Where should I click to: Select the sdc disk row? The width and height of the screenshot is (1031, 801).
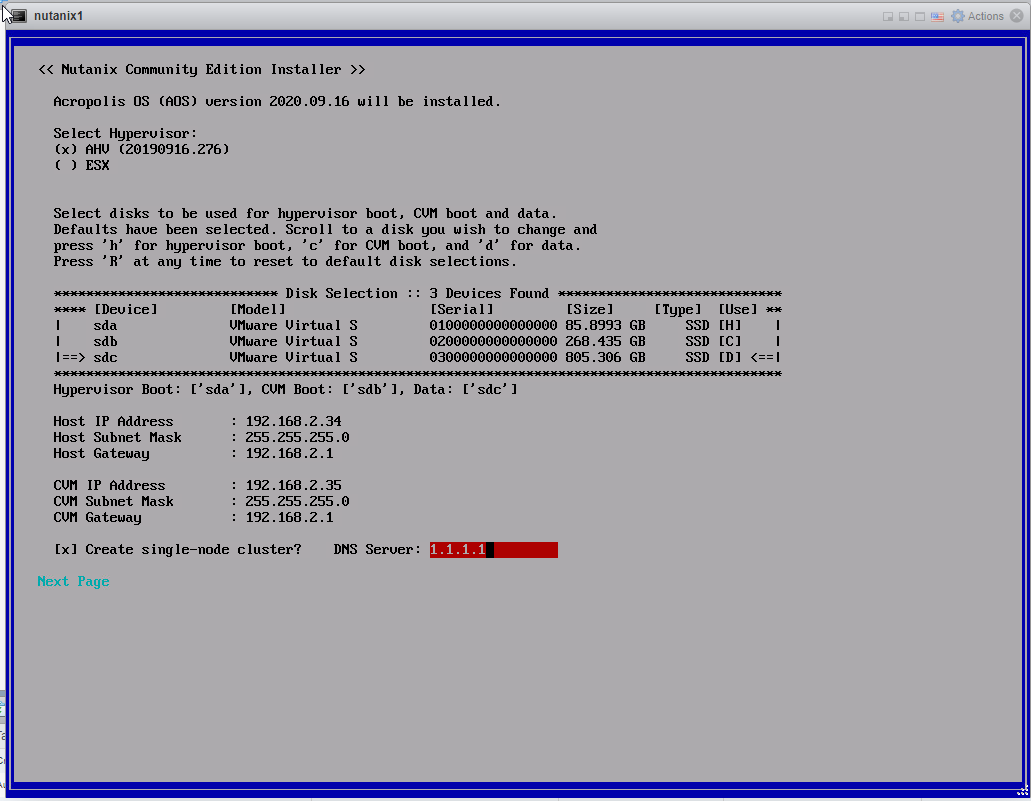pos(418,357)
